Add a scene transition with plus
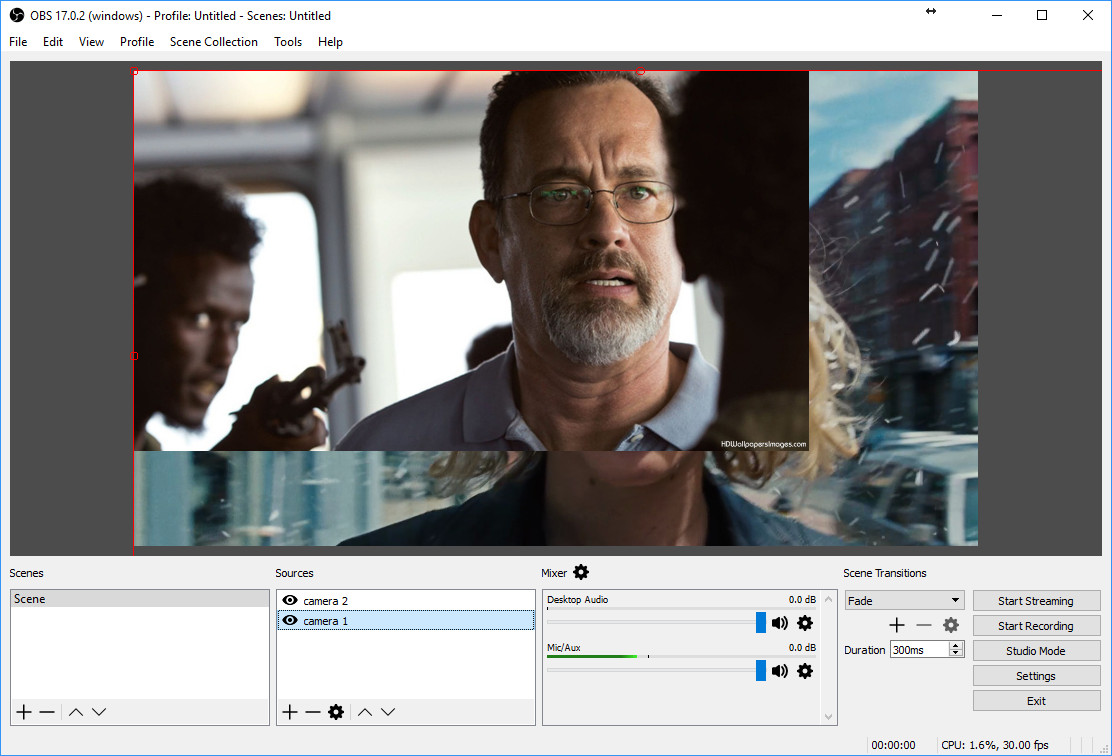This screenshot has width=1112, height=756. pyautogui.click(x=897, y=625)
